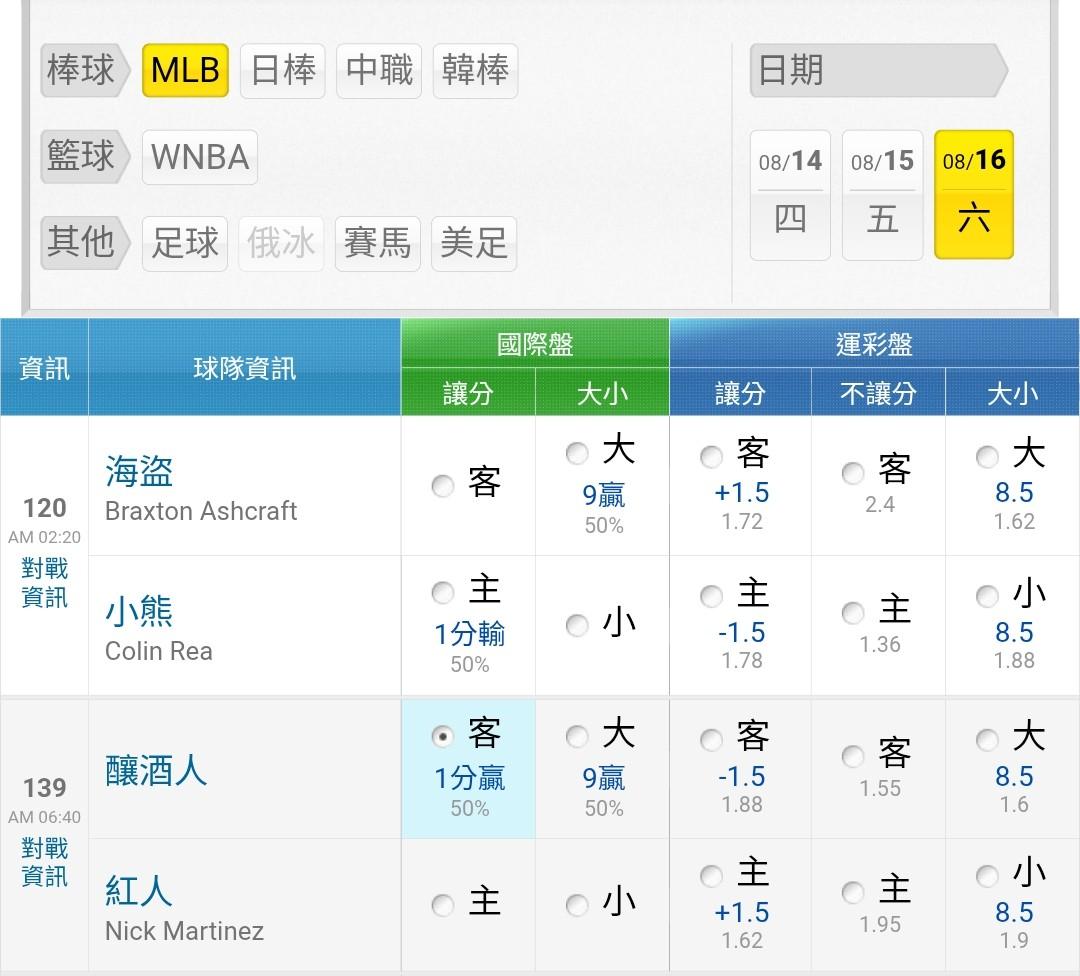Click the 球隊資訊 column header
Screen dimensions: 1080x976
point(245,368)
